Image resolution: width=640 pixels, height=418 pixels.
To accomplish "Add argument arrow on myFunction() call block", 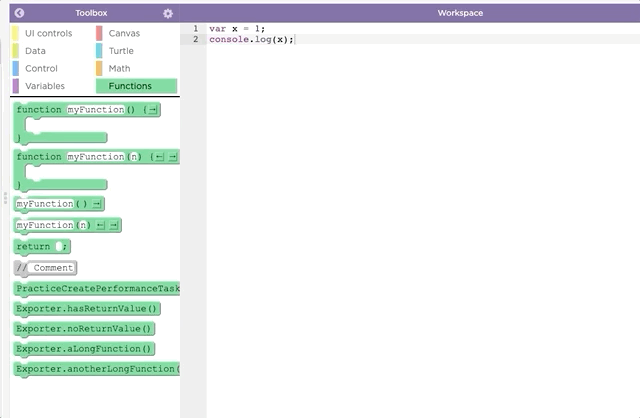I will pyautogui.click(x=97, y=204).
